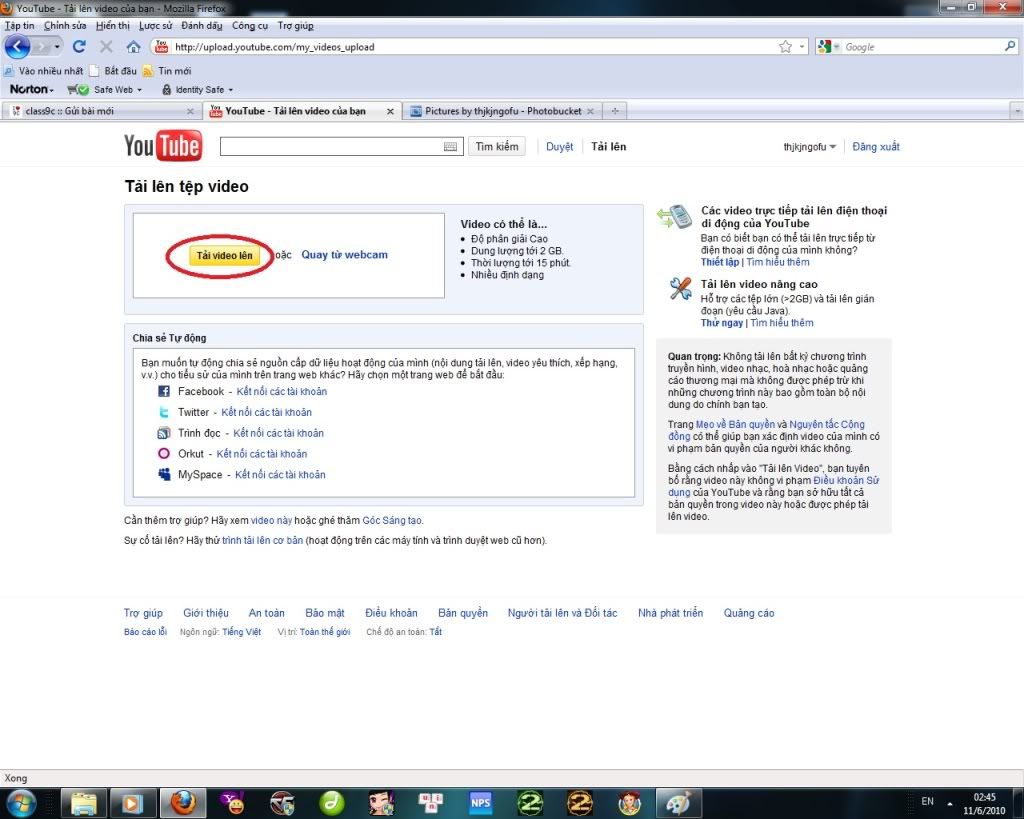Open the Paint palette taskbar icon
1024x819 pixels.
click(x=677, y=803)
